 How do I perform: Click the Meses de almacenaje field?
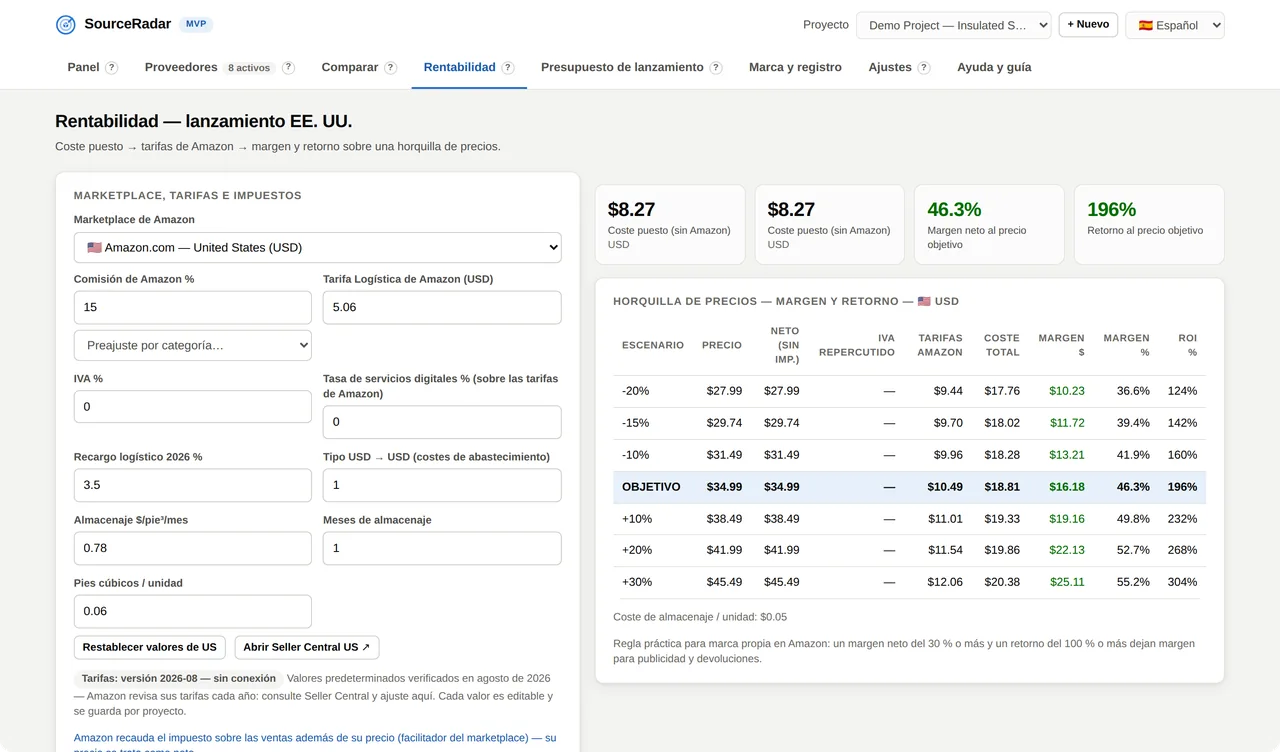point(442,548)
